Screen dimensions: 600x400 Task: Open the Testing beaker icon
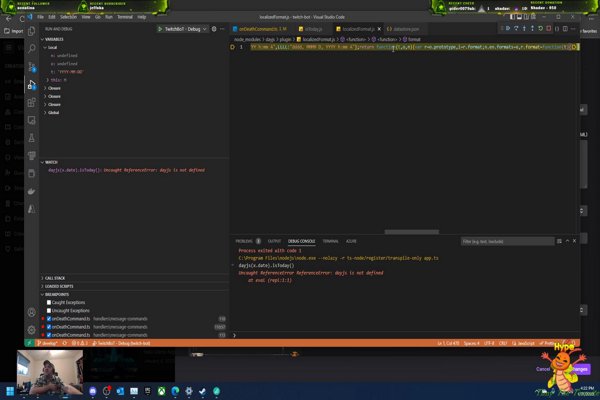click(x=32, y=138)
